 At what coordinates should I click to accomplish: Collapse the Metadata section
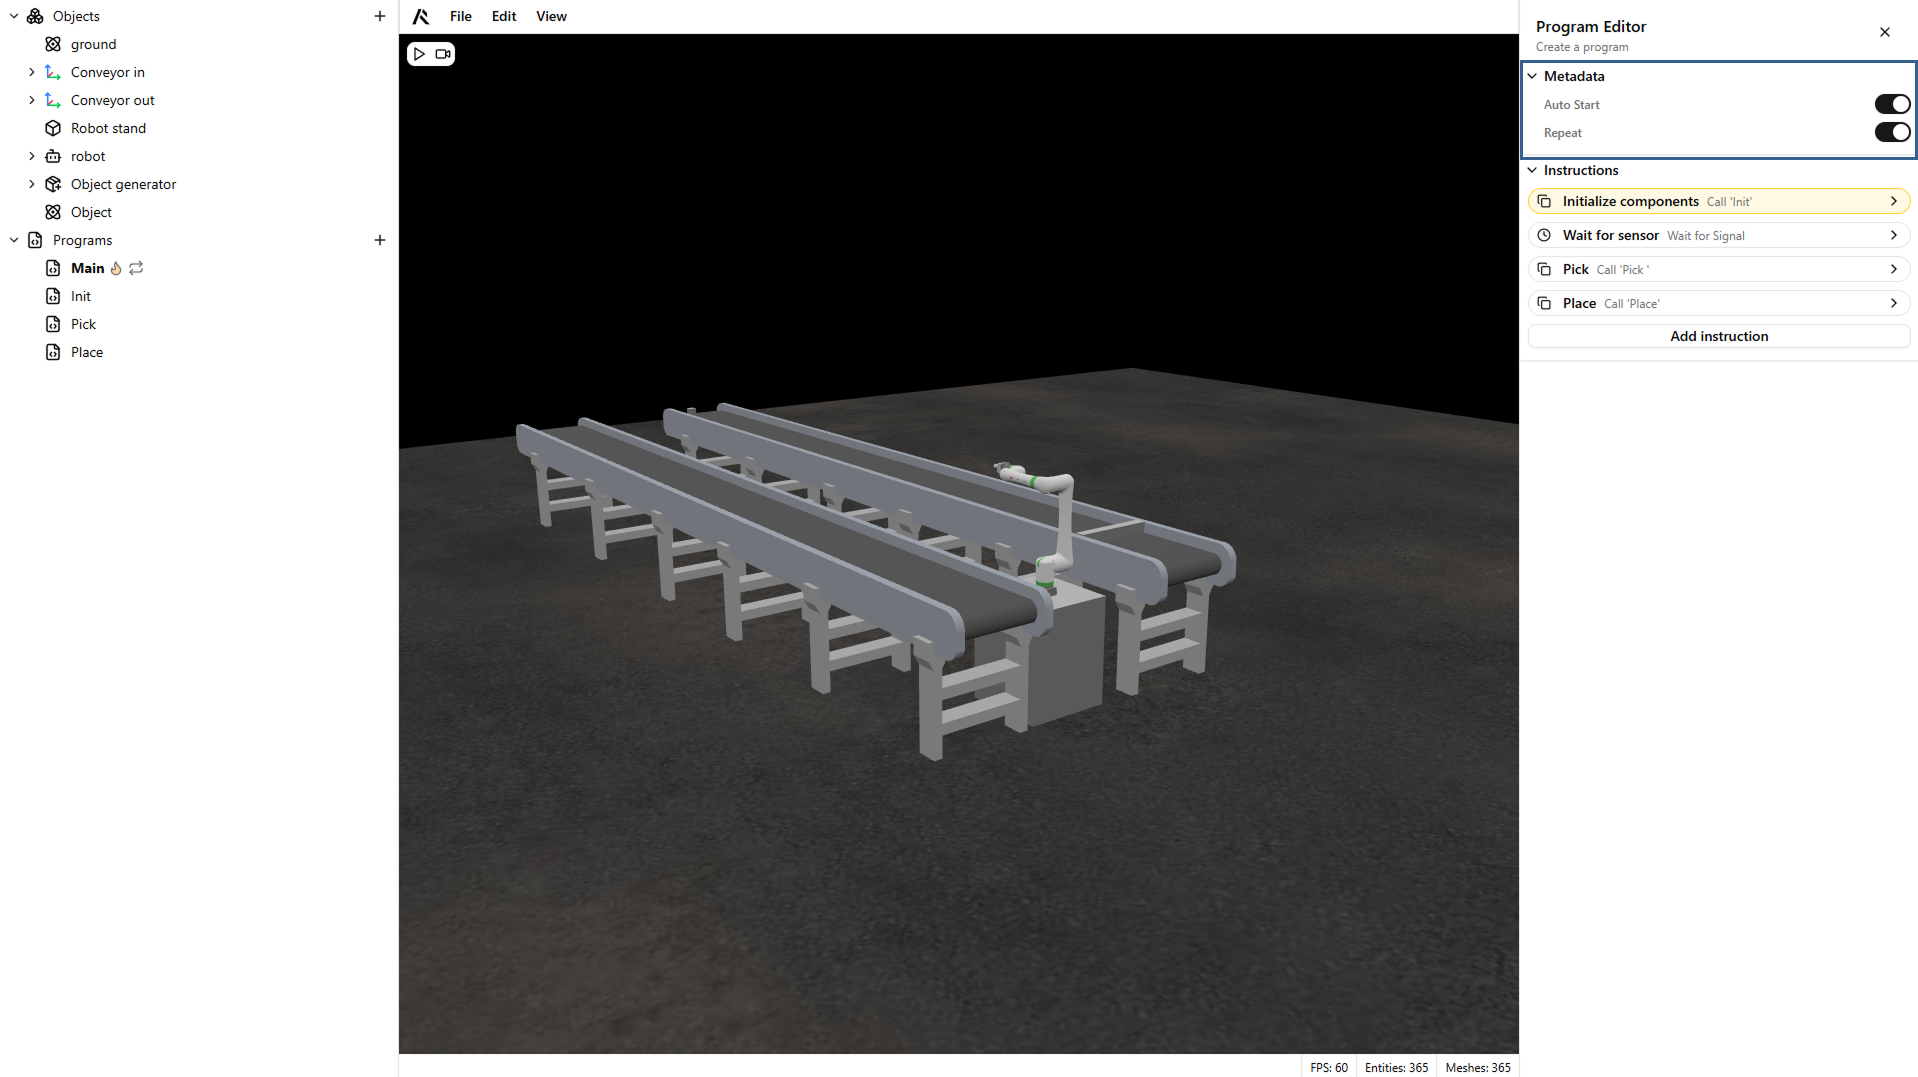[1532, 76]
